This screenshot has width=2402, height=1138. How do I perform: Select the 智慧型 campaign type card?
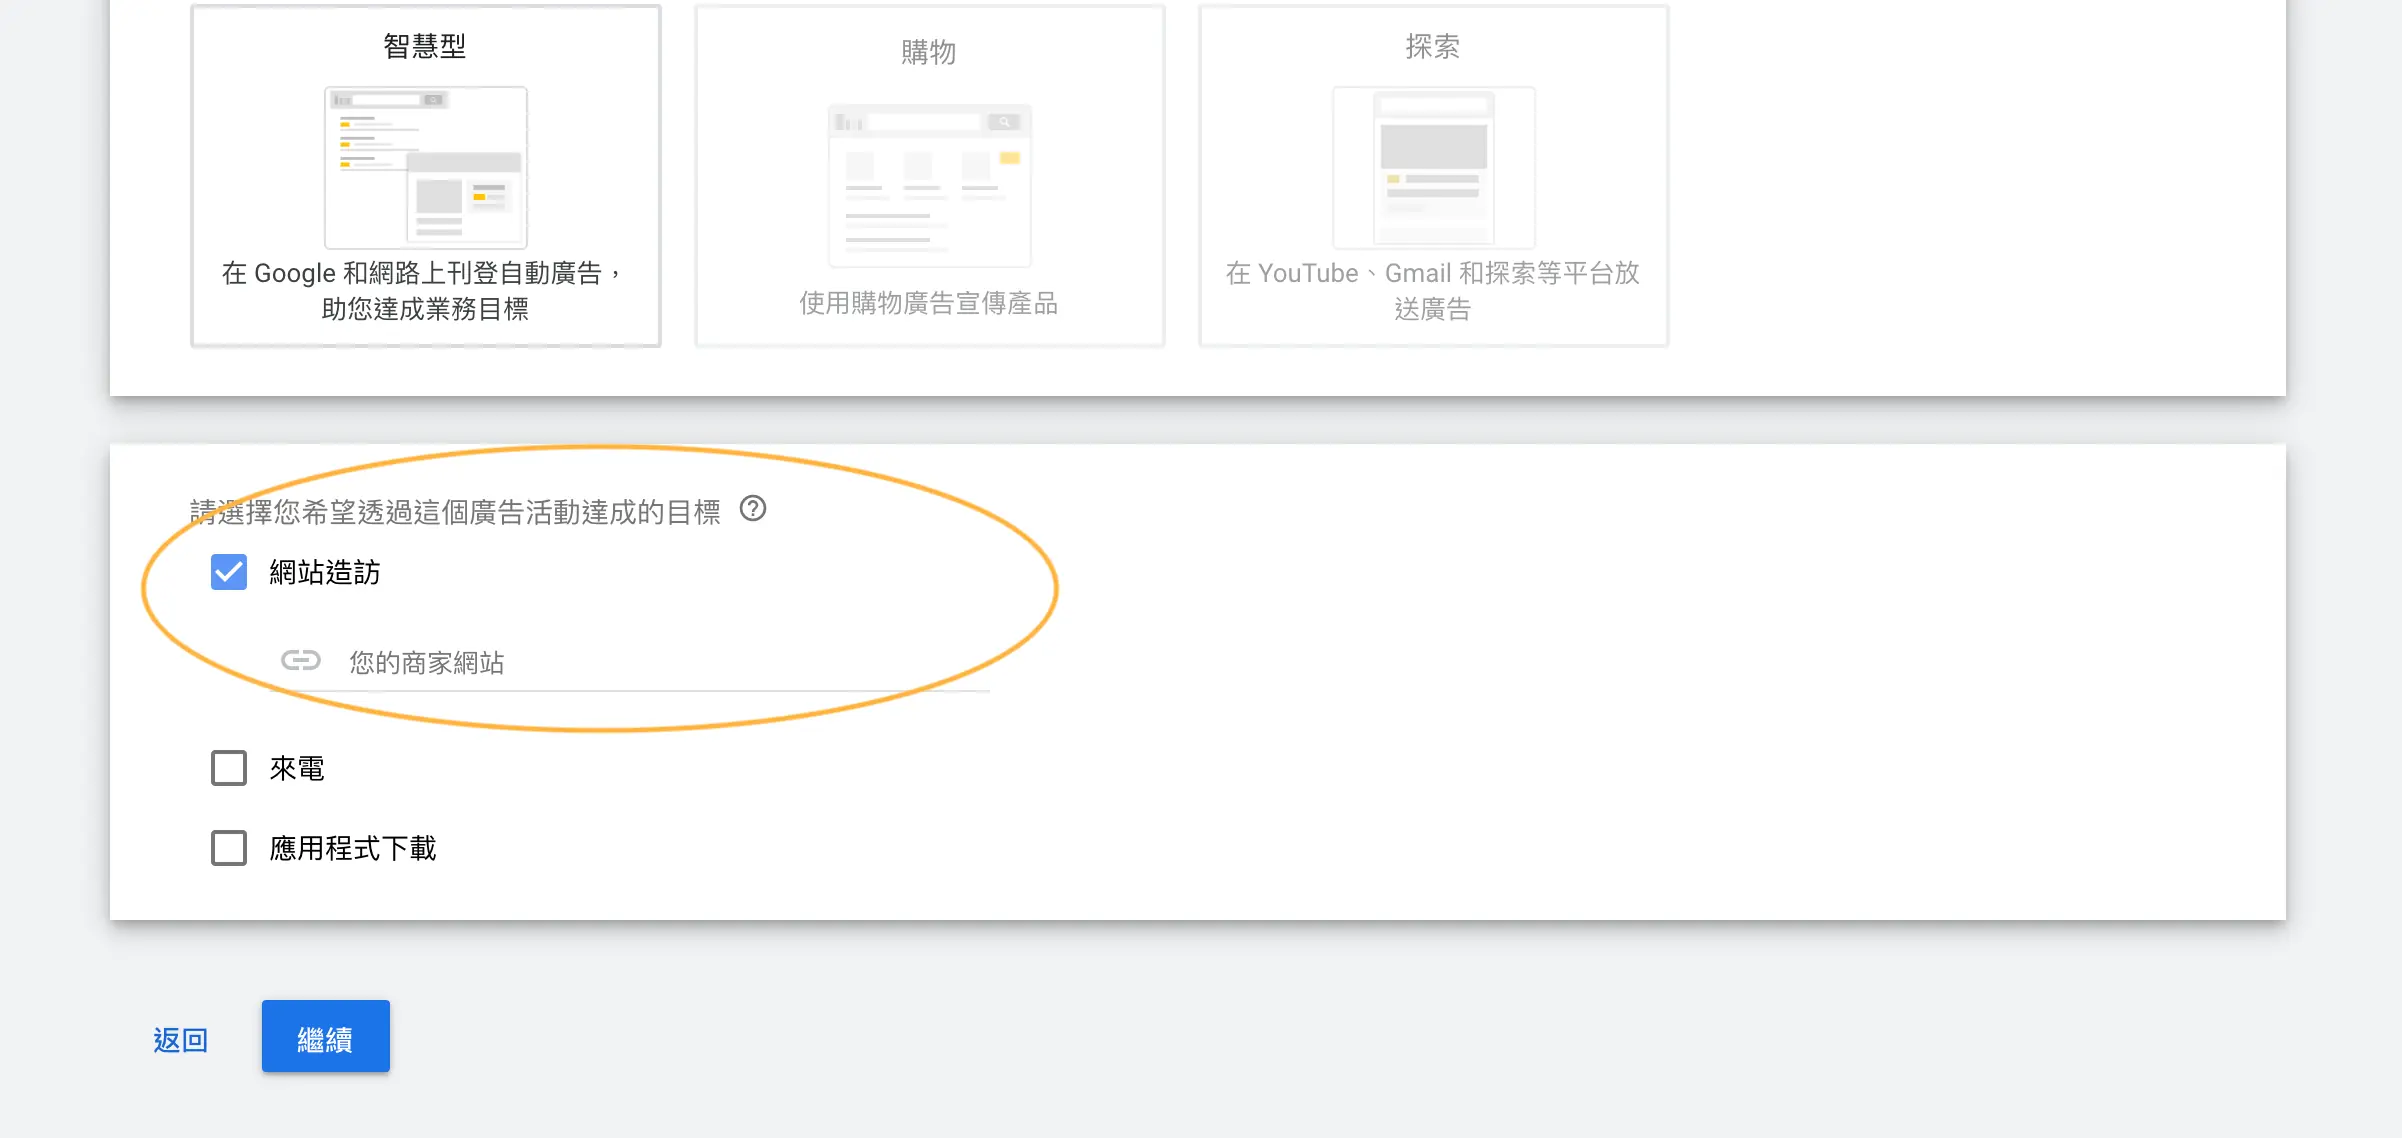425,176
